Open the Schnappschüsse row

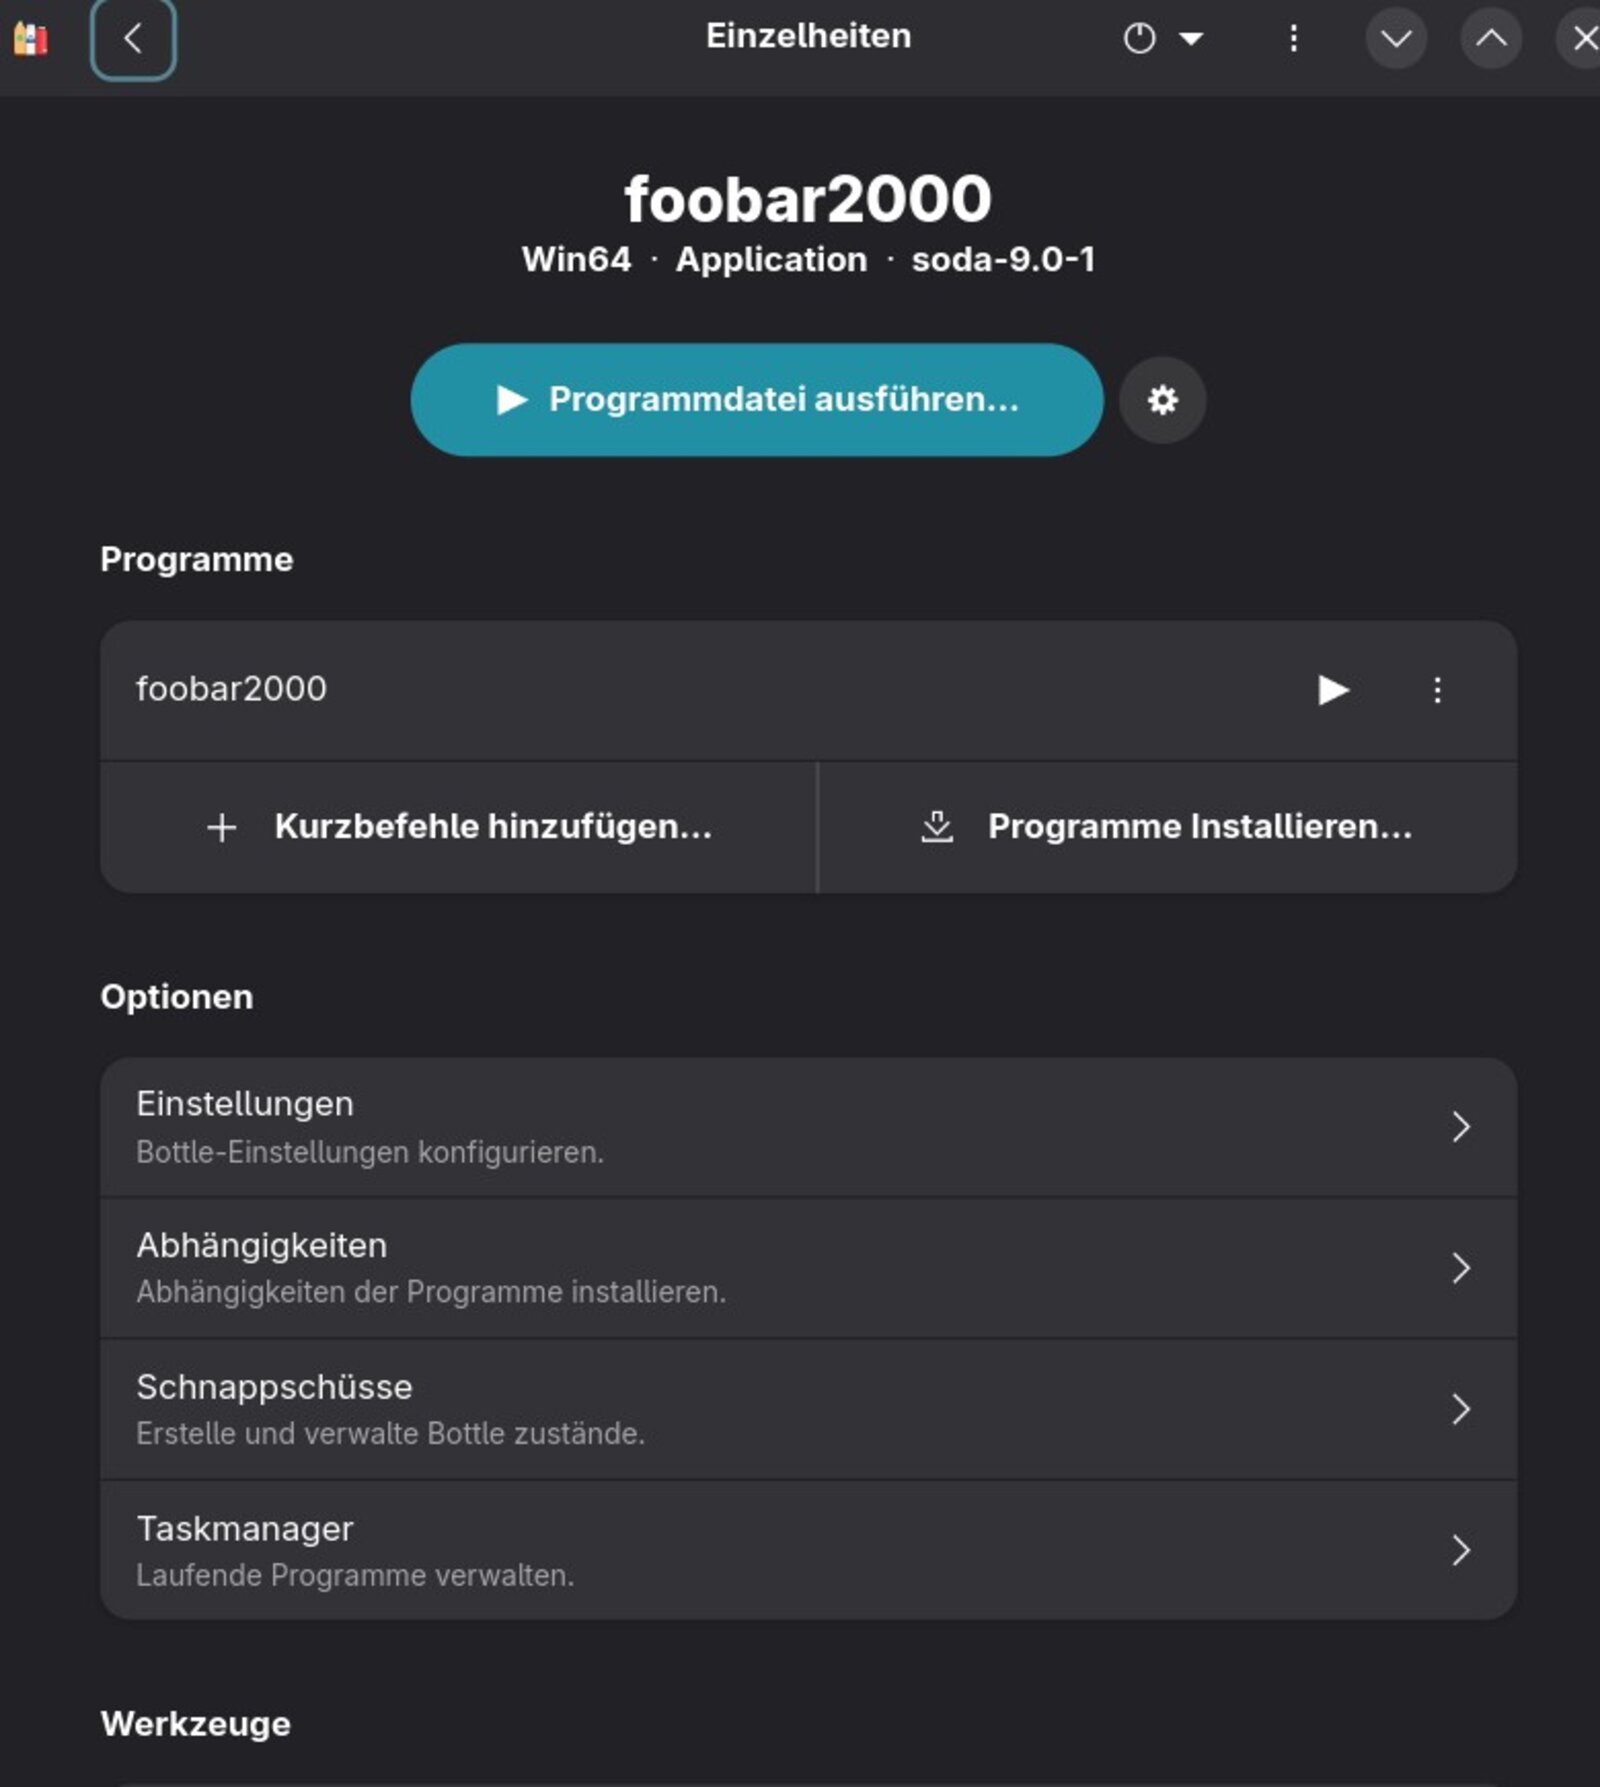(x=808, y=1409)
